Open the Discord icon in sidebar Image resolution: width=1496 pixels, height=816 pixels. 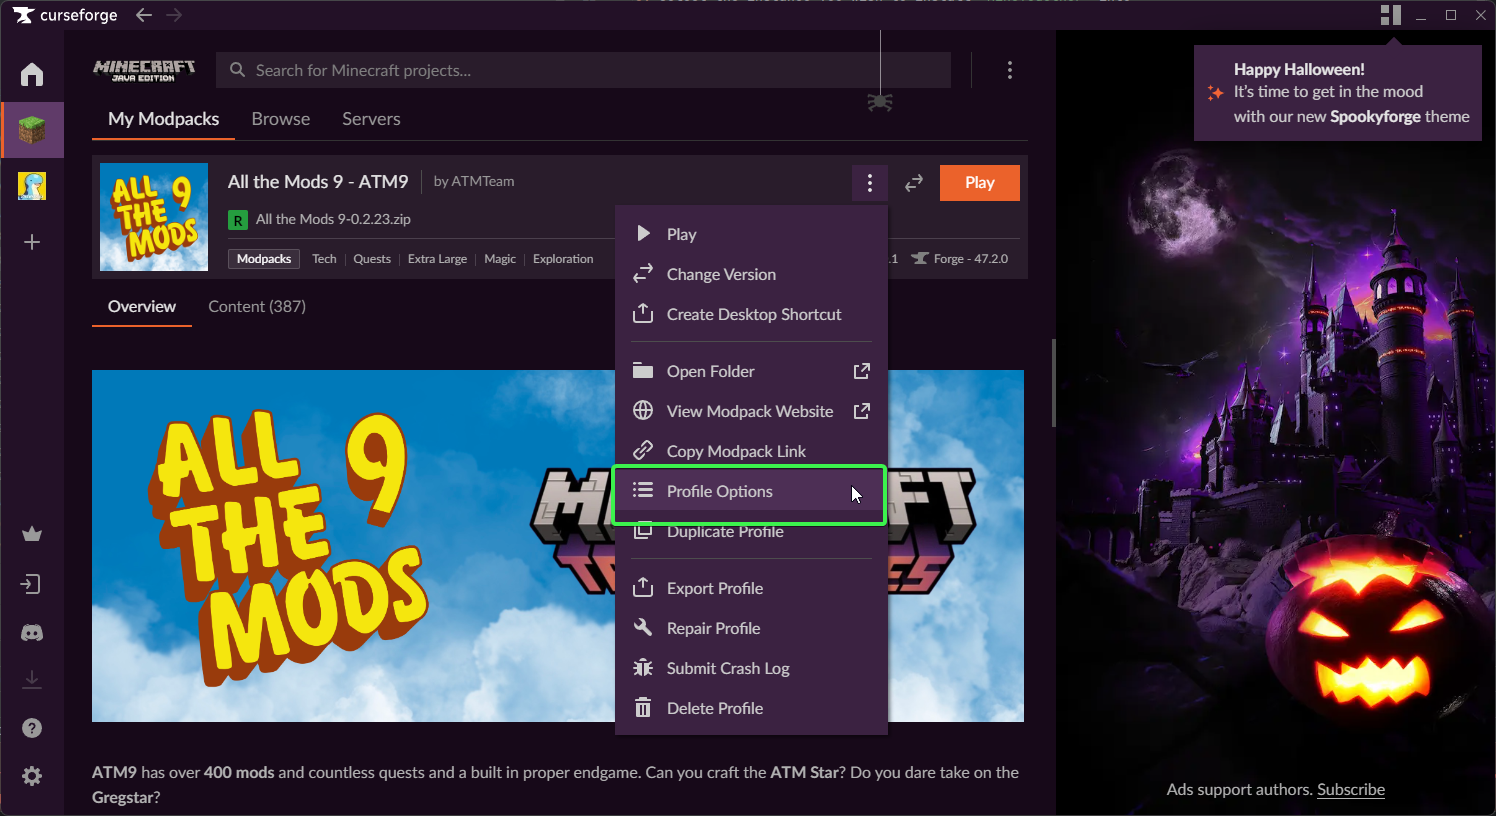[32, 633]
